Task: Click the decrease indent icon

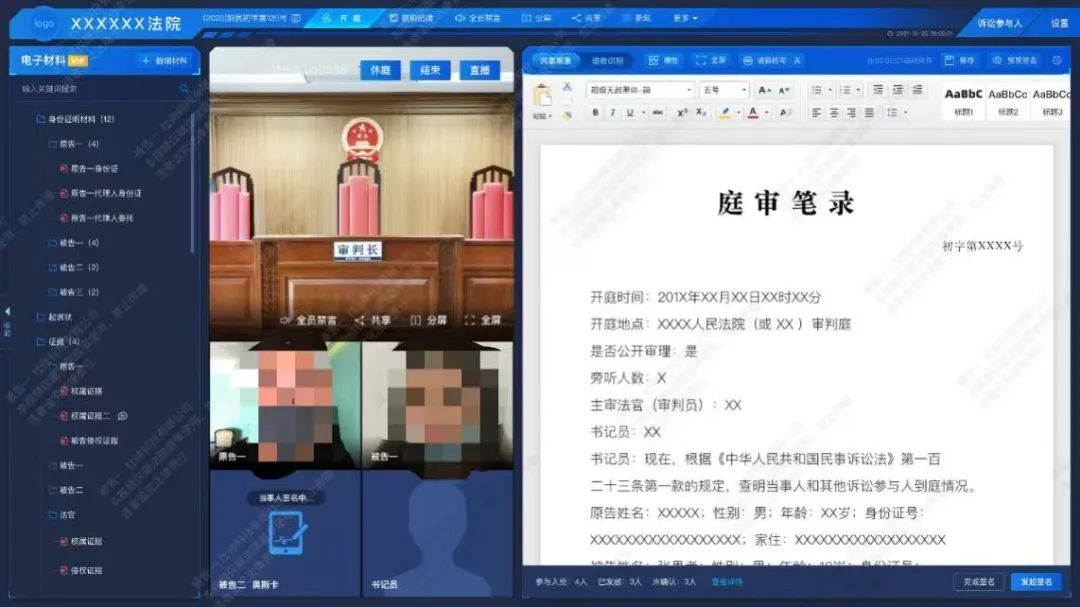Action: point(878,90)
